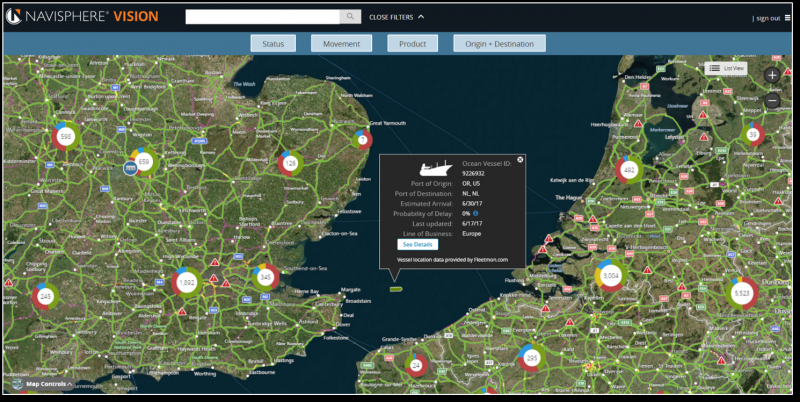The width and height of the screenshot is (800, 402).
Task: Click the sign out link
Action: coord(768,18)
